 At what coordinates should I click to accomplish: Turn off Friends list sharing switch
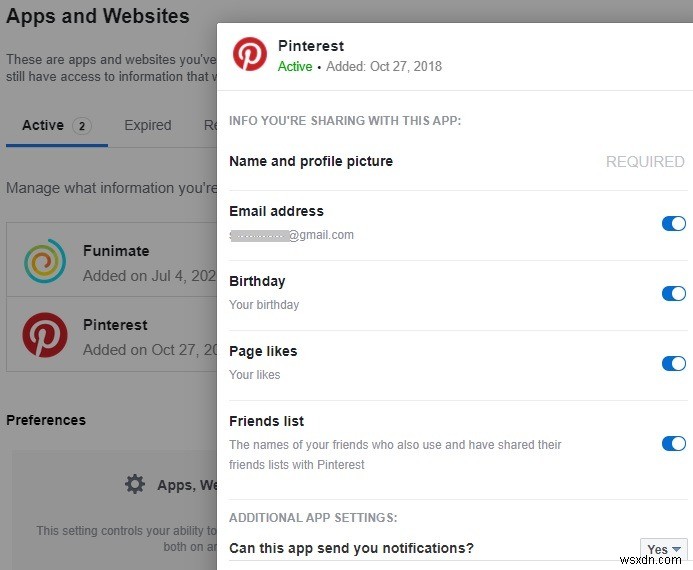[674, 444]
